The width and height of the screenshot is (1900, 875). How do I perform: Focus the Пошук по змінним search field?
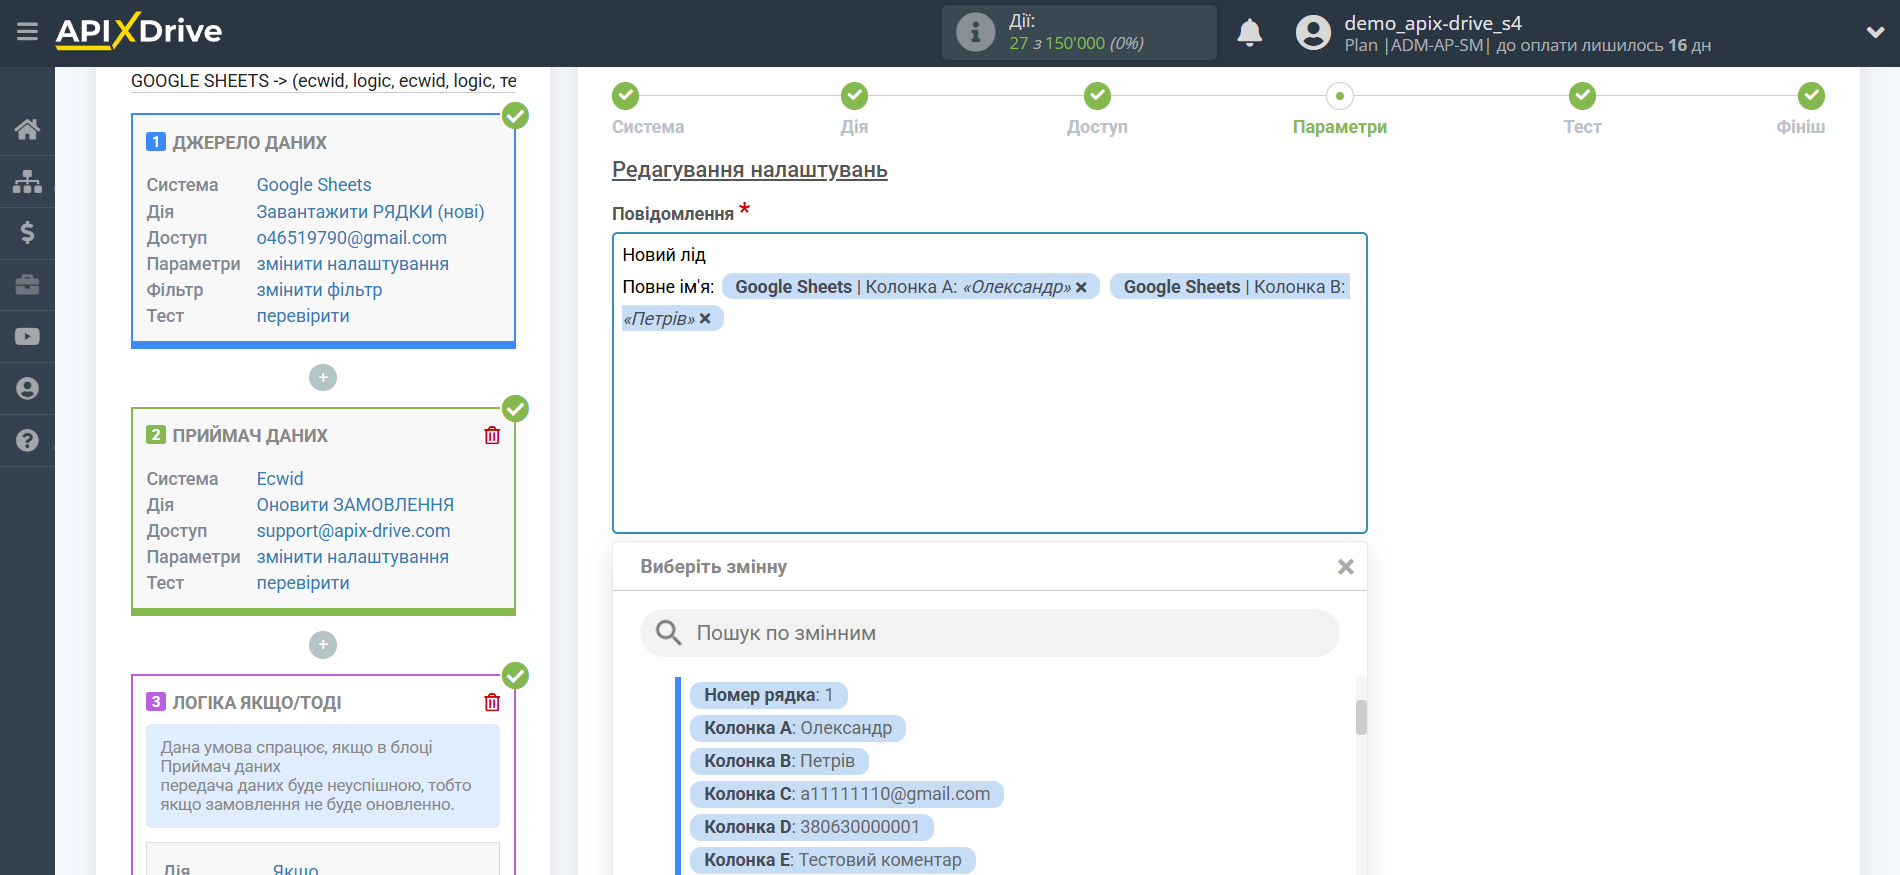click(989, 633)
